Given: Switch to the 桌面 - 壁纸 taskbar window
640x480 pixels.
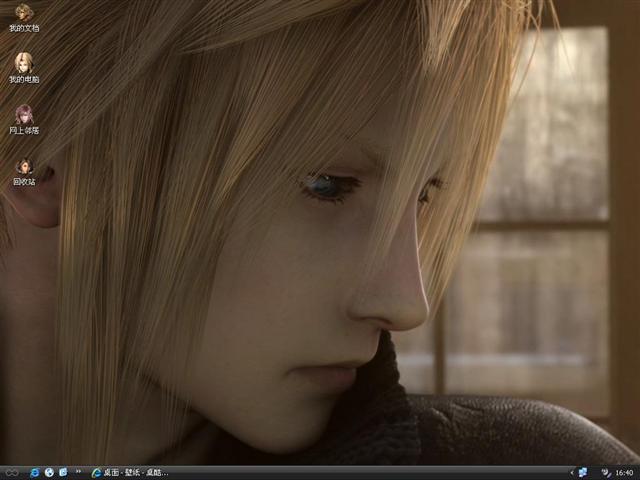Looking at the screenshot, I should (x=130, y=473).
